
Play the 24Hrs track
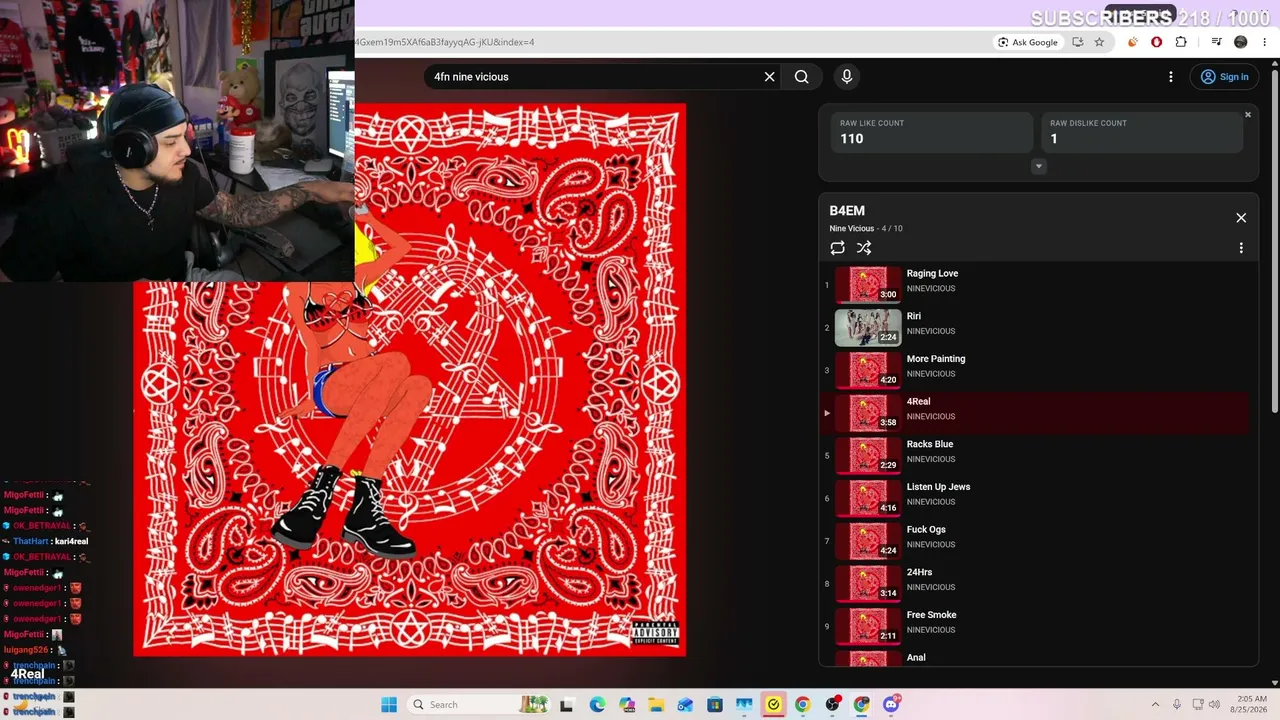click(919, 572)
